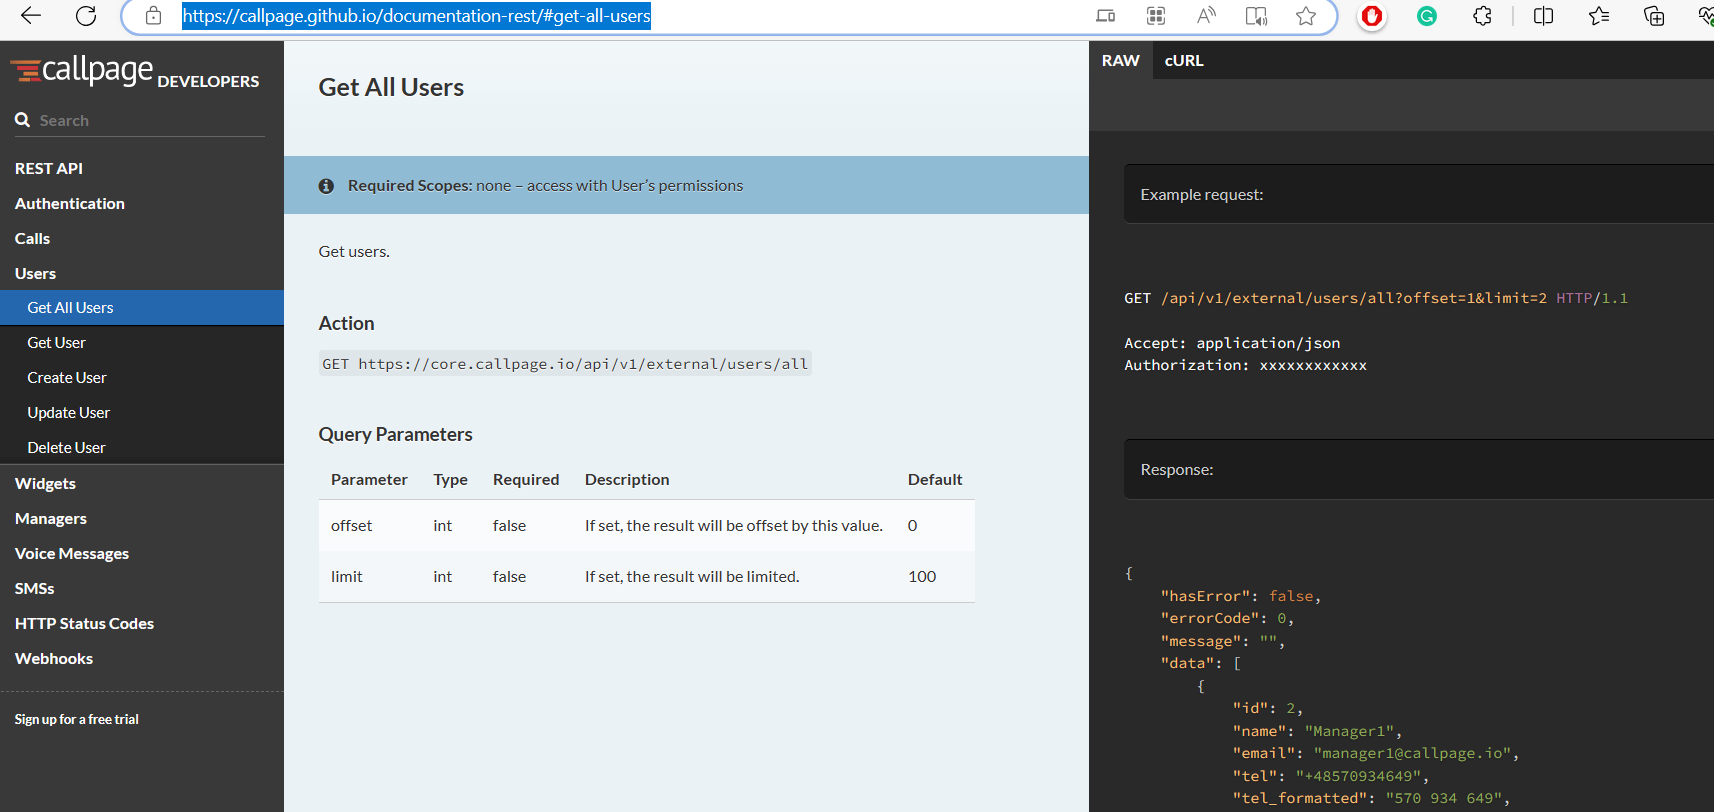Open HTTP Status Codes section
Image resolution: width=1714 pixels, height=812 pixels.
(x=84, y=623)
